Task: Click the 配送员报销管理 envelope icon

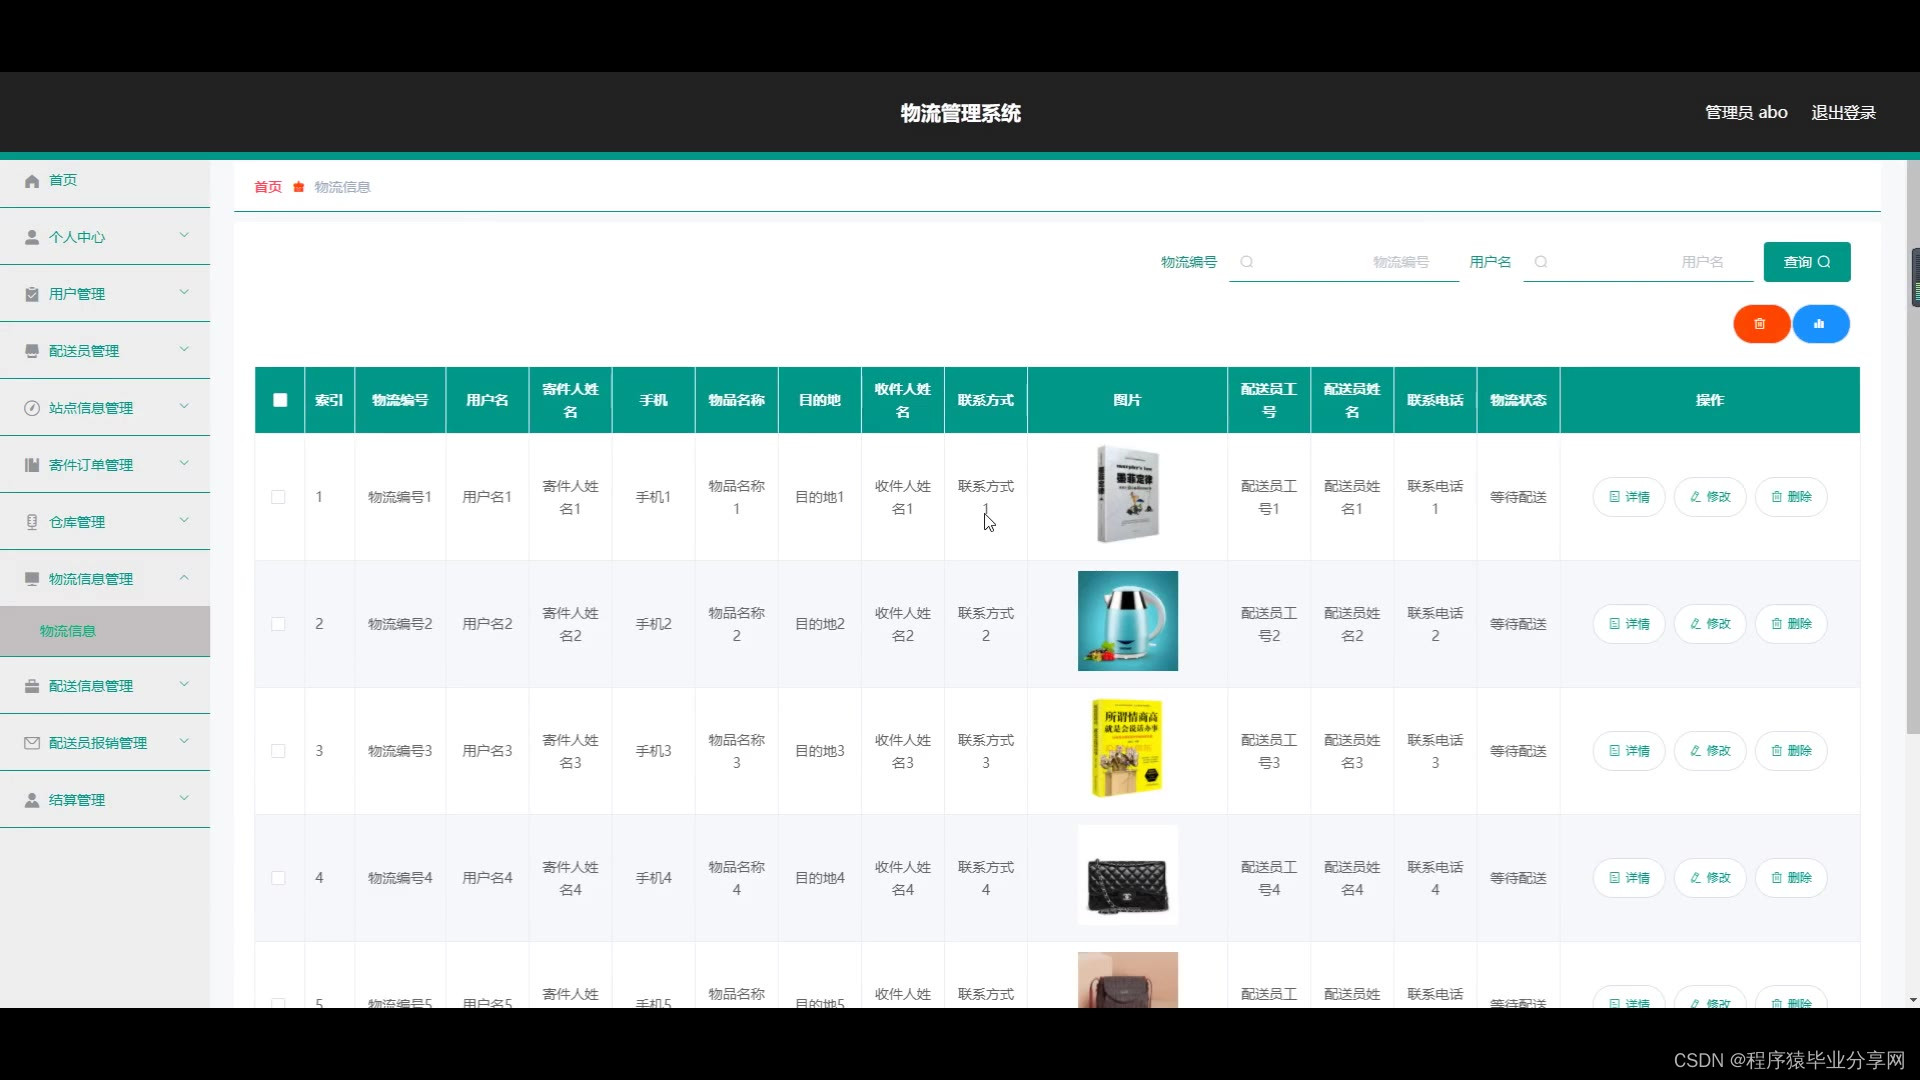Action: [x=32, y=743]
